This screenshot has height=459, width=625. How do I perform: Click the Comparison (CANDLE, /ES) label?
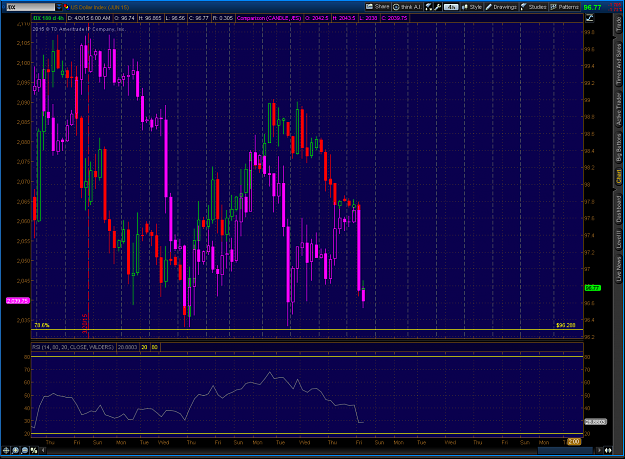269,18
